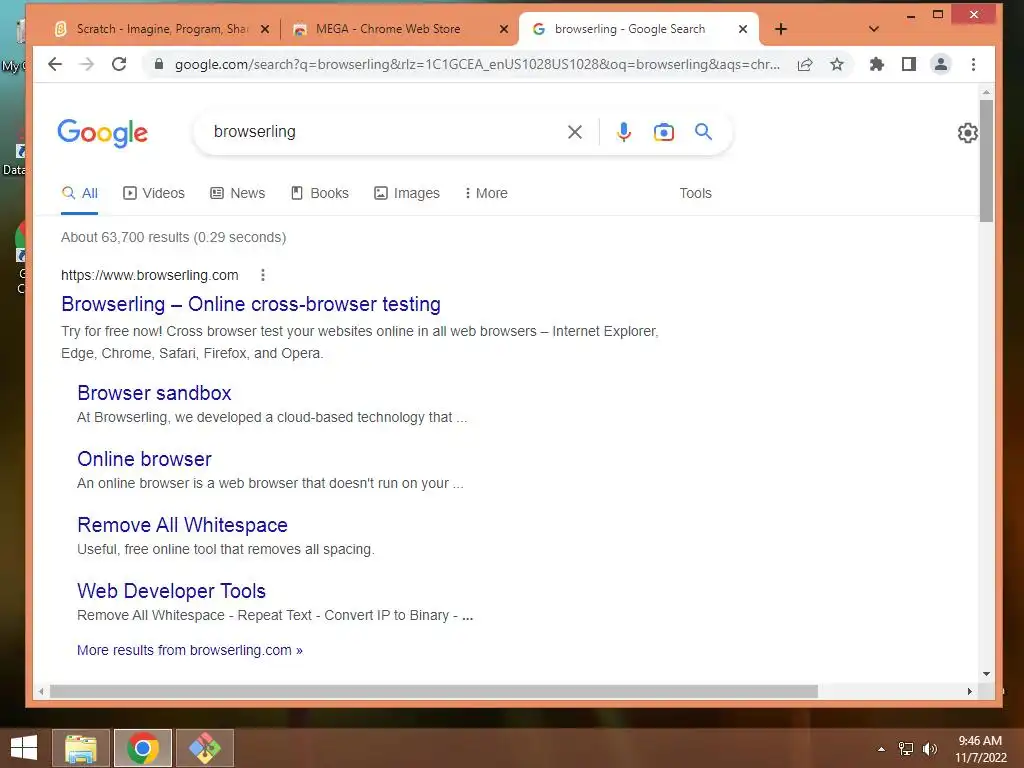This screenshot has height=768, width=1024.
Task: Open the tab search dropdown arrow
Action: (874, 29)
